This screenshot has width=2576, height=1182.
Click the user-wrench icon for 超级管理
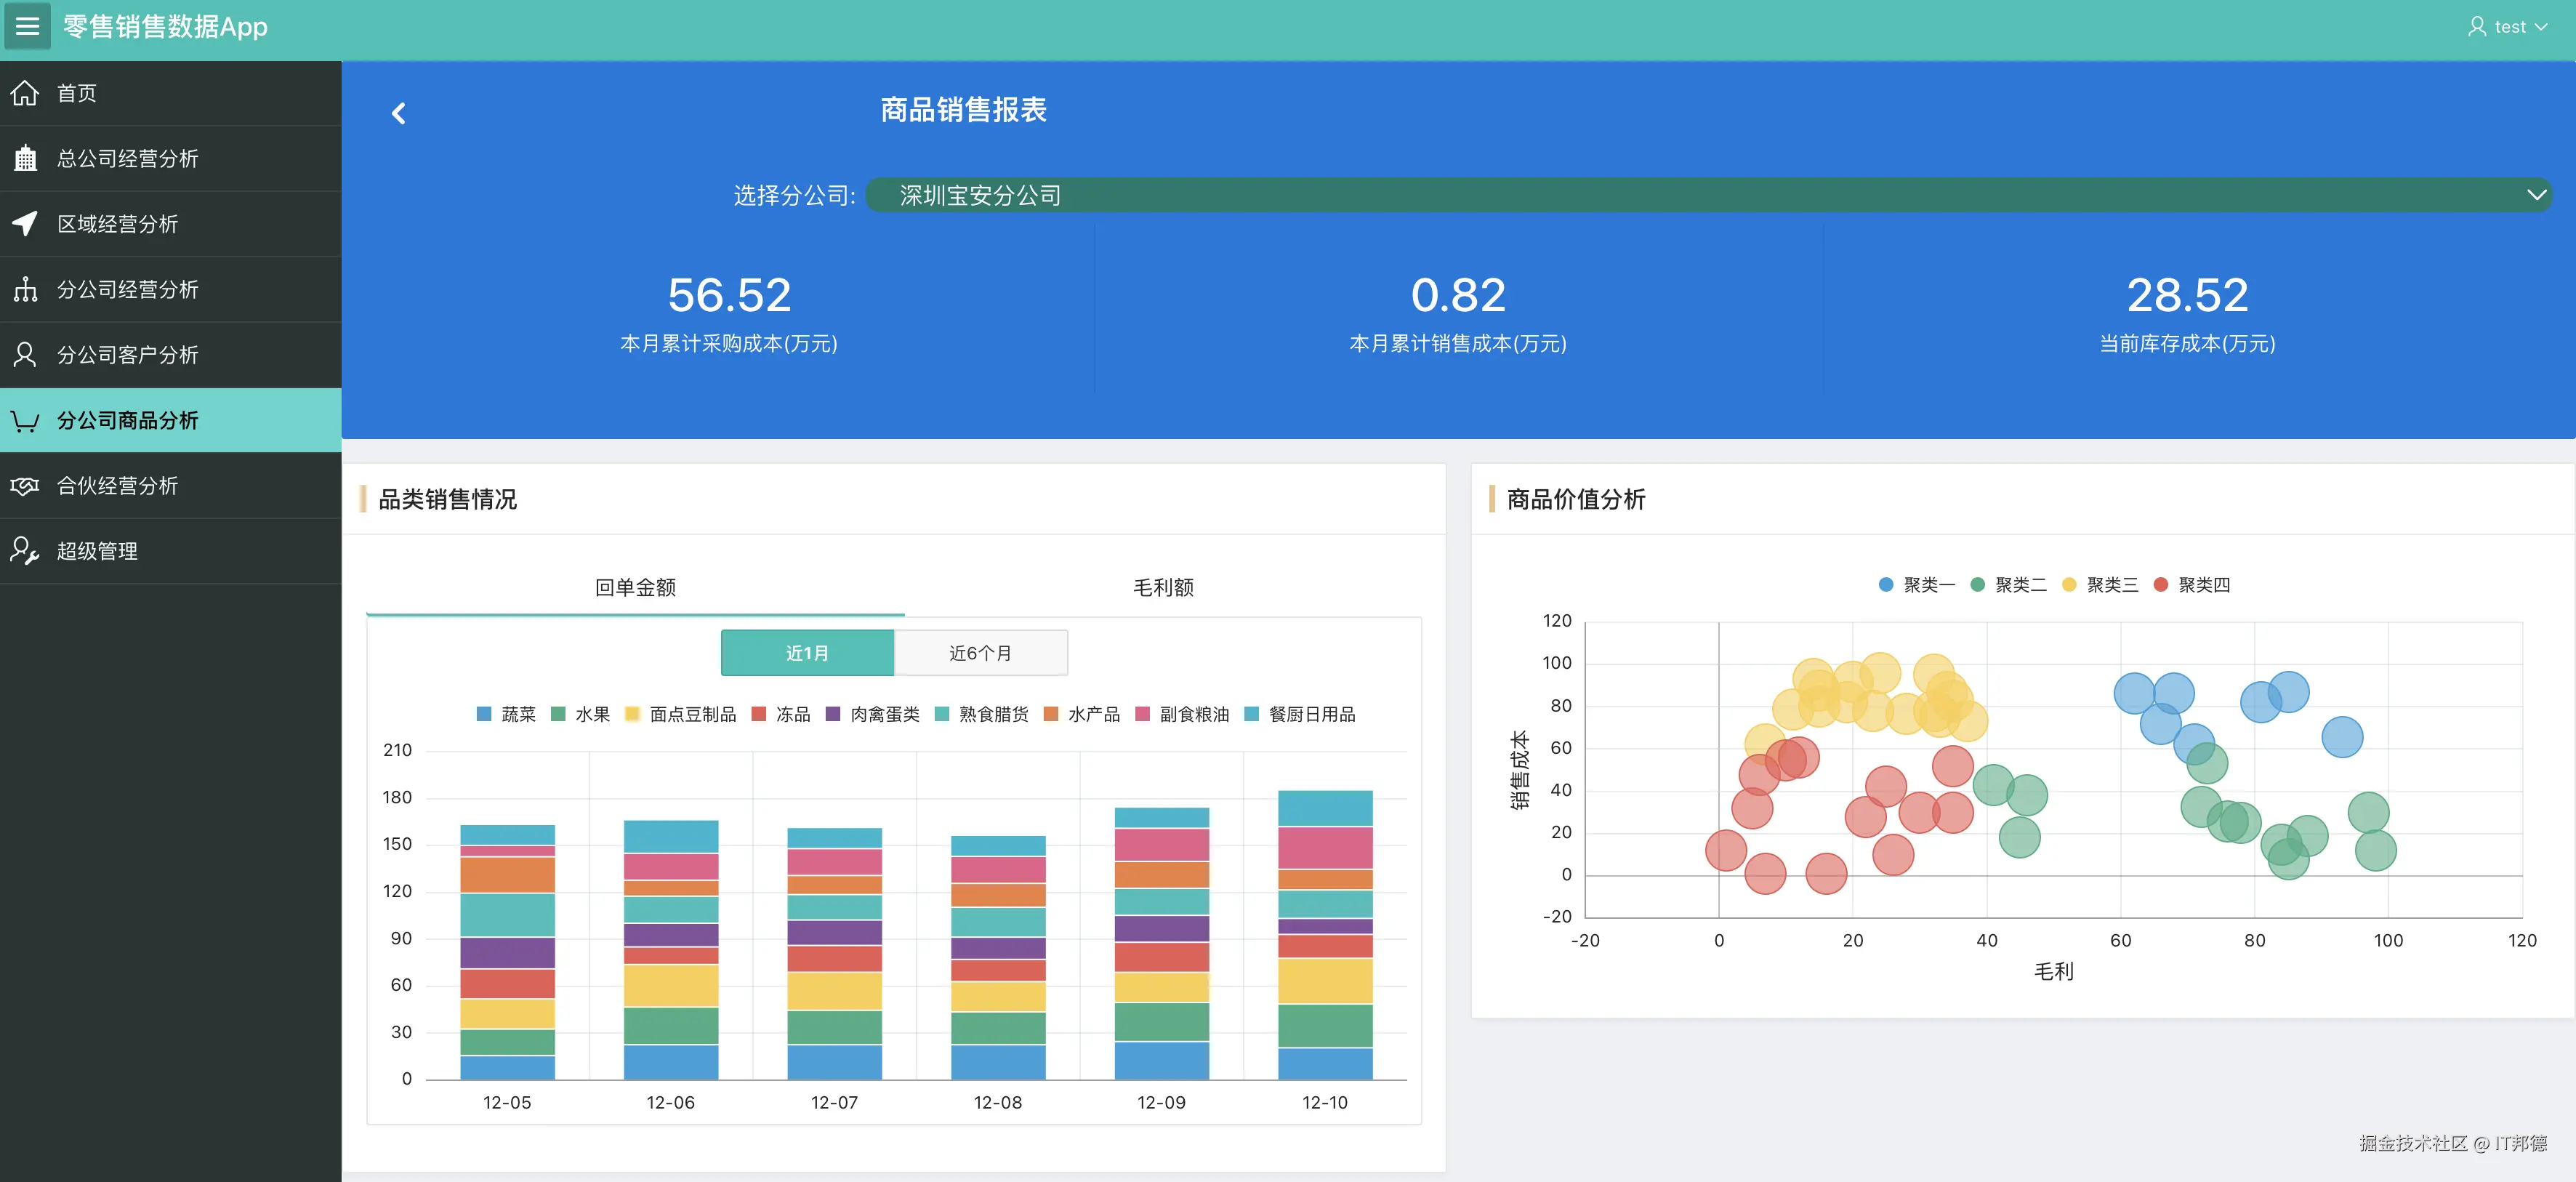tap(25, 550)
